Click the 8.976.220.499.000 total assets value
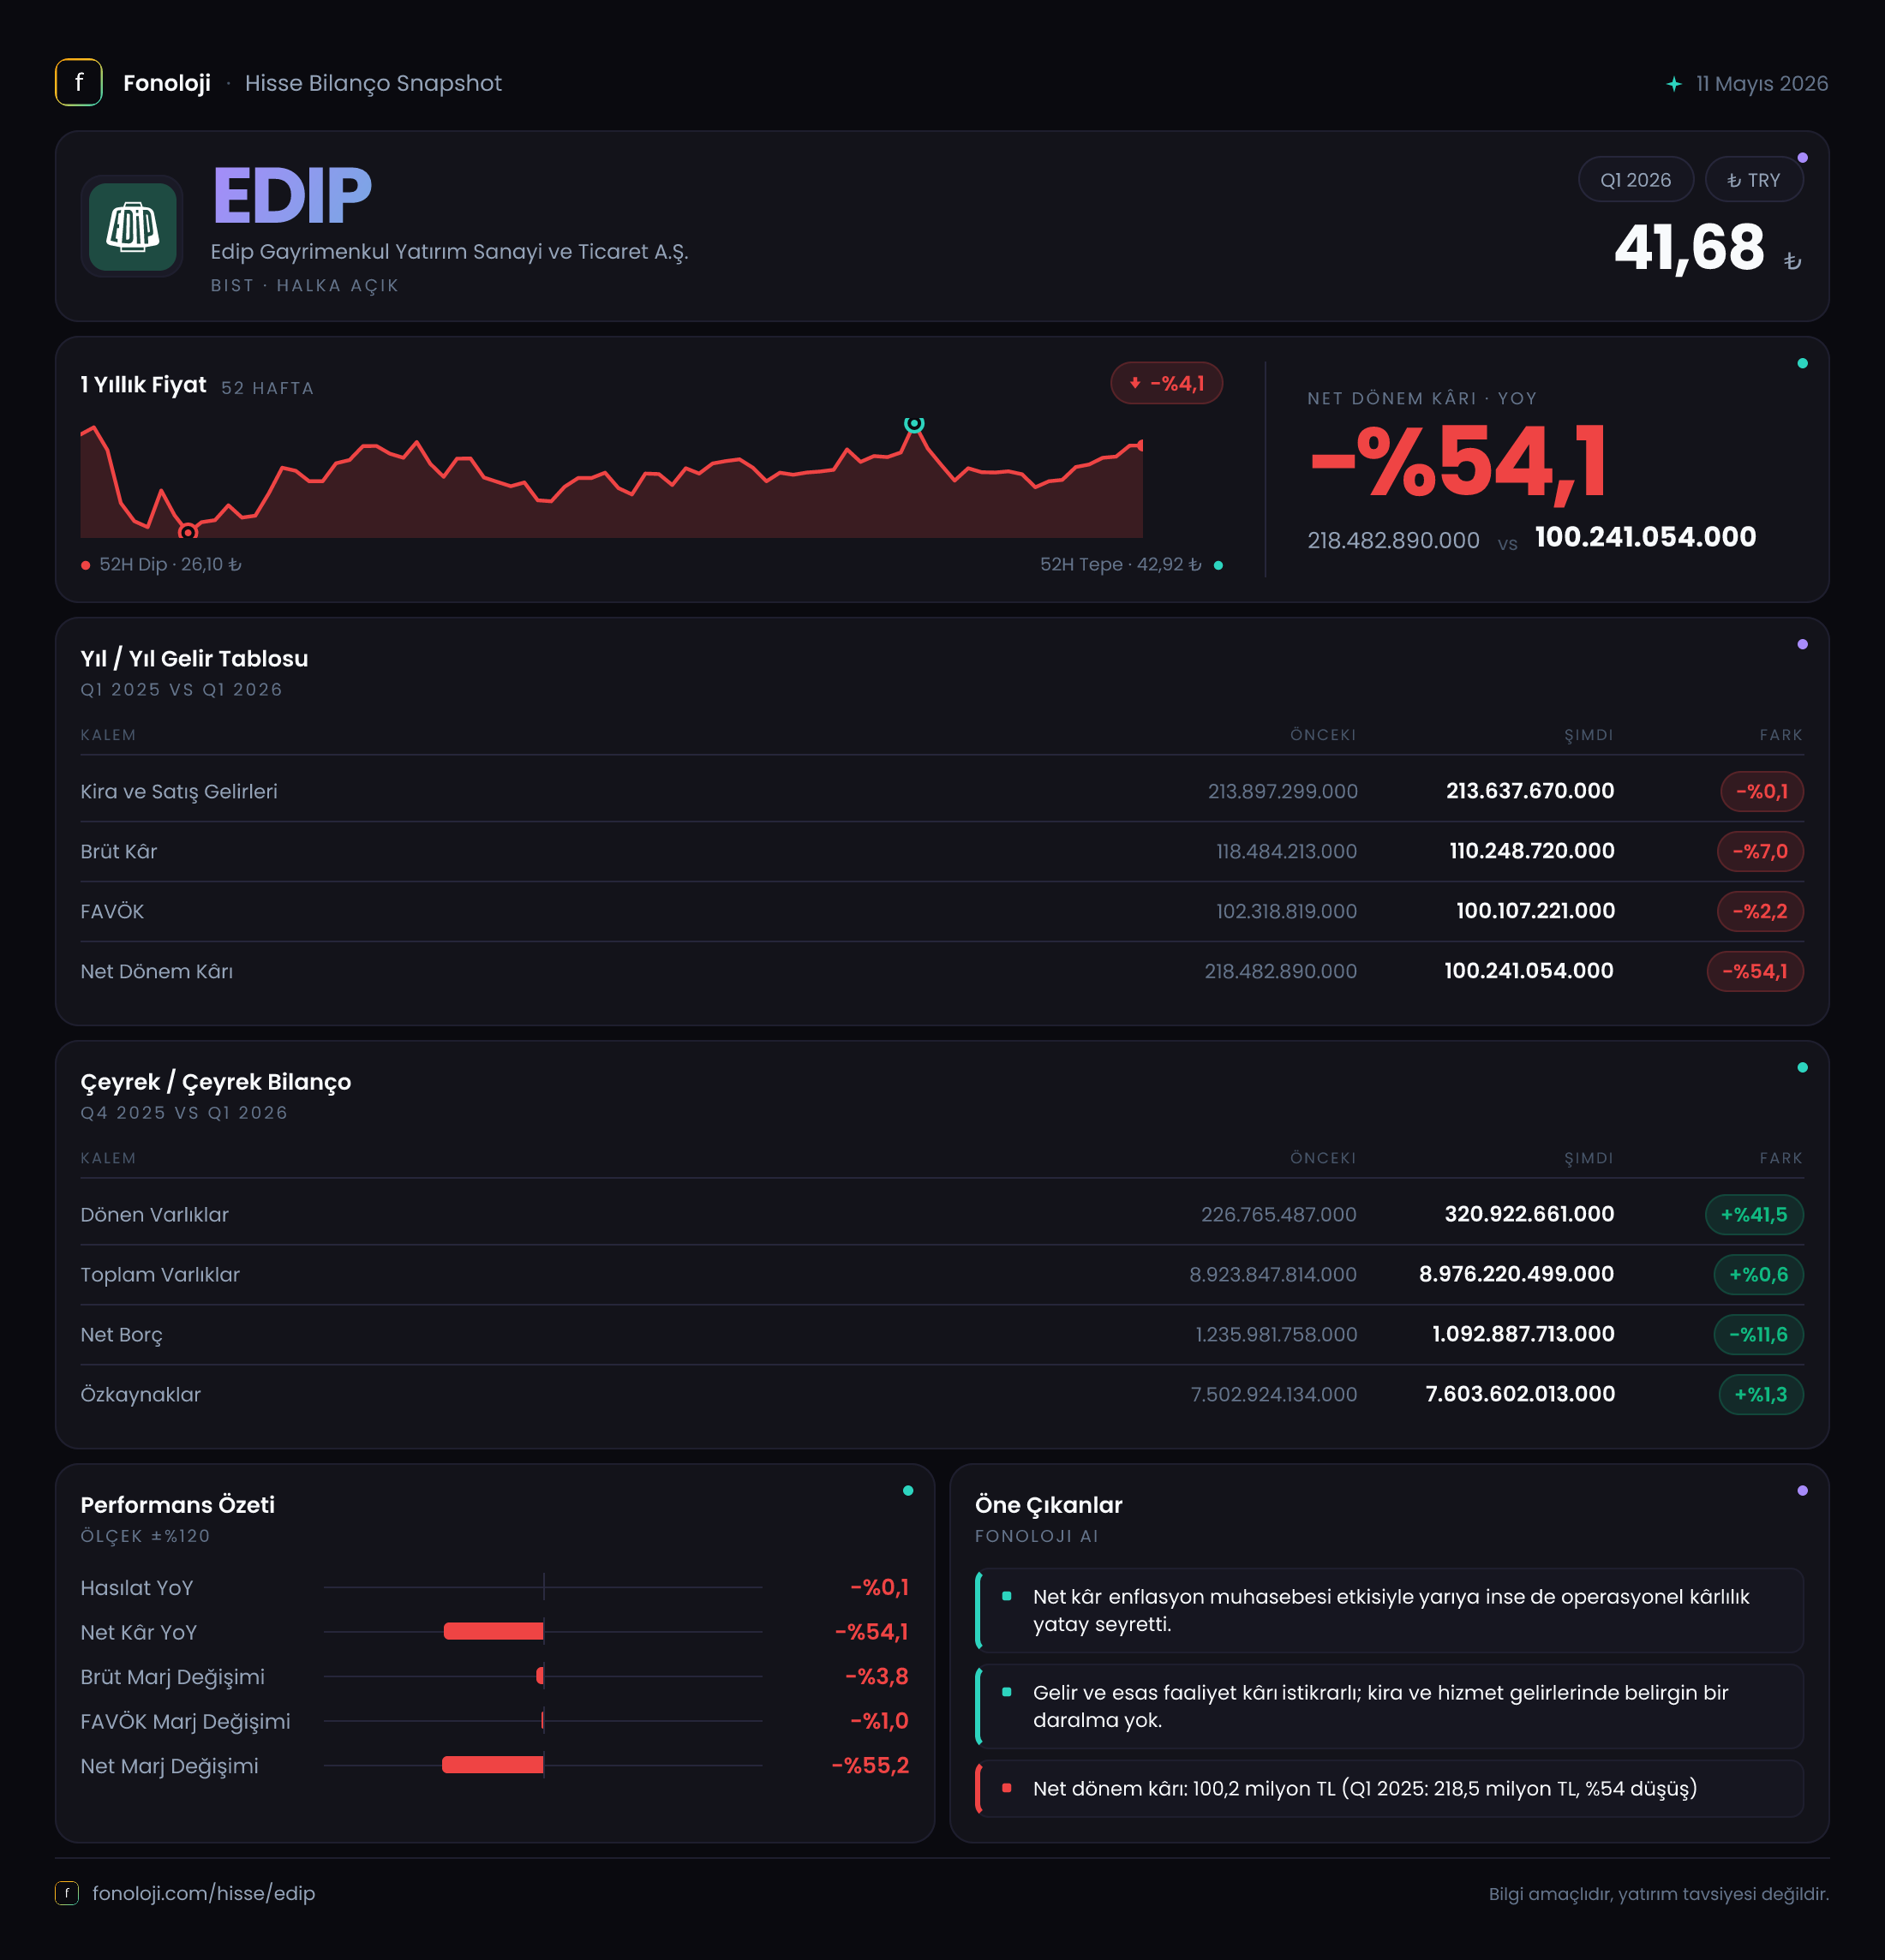The height and width of the screenshot is (1960, 1885). (1517, 1274)
